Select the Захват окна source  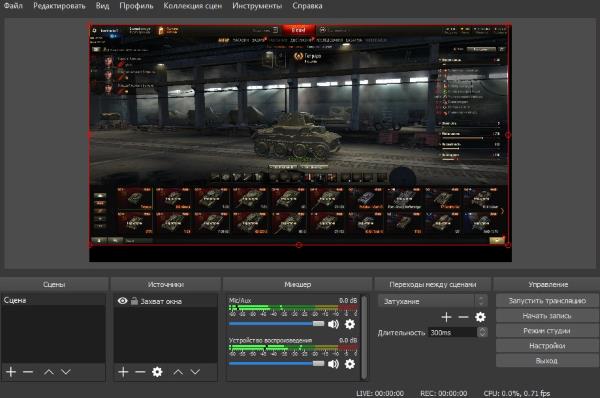pyautogui.click(x=165, y=301)
